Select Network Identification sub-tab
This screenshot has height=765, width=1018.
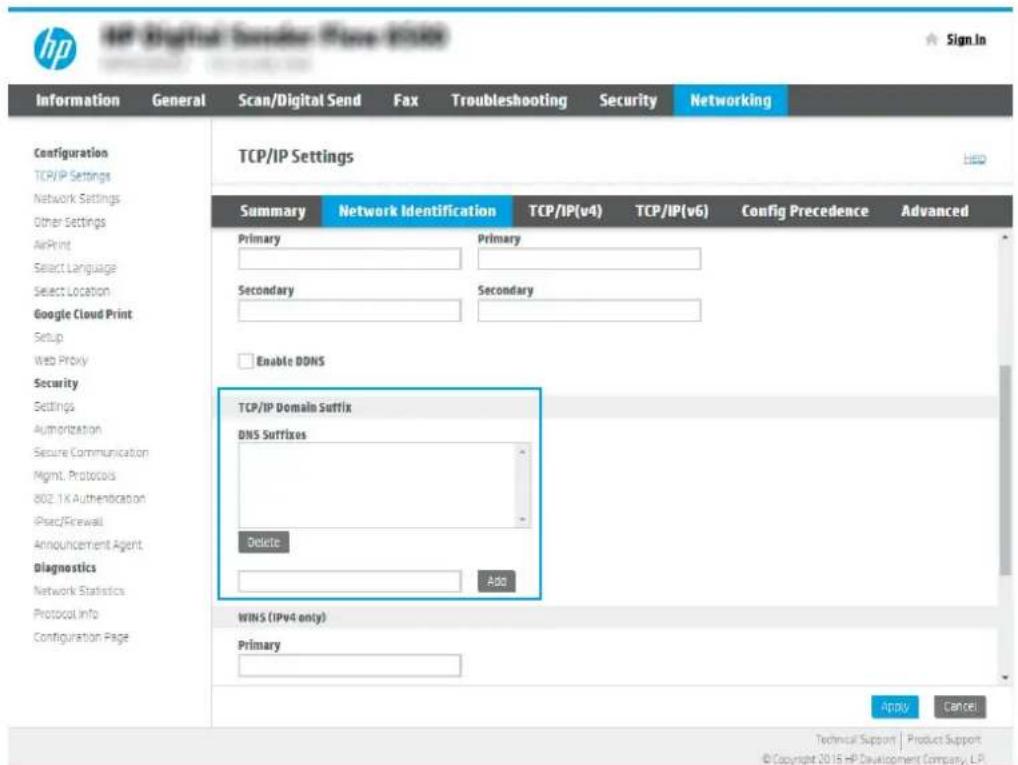[x=417, y=211]
